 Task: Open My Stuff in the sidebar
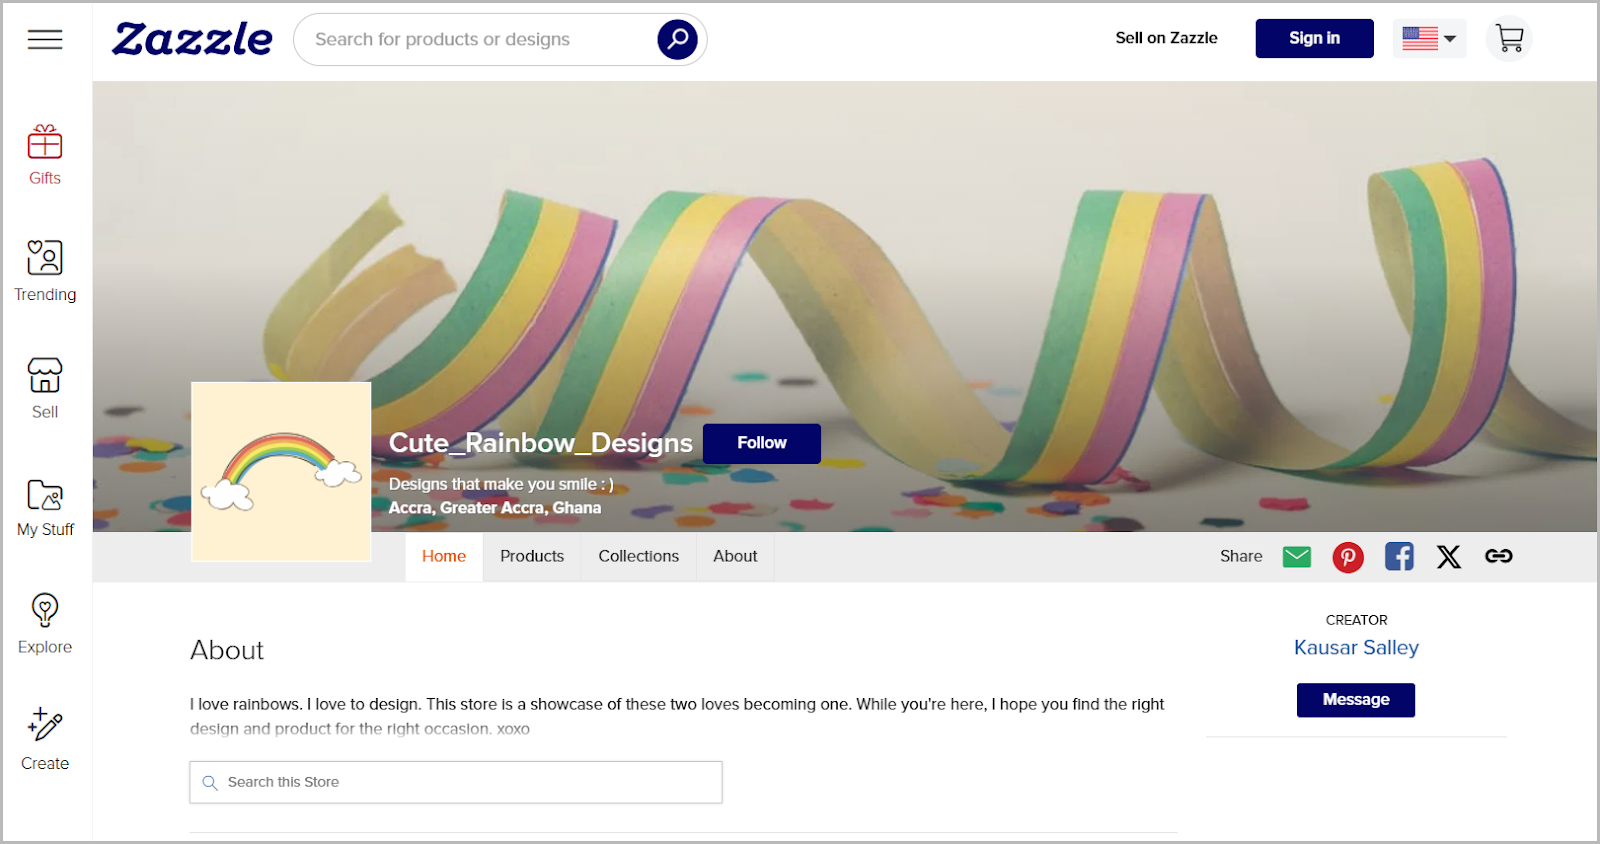click(45, 507)
